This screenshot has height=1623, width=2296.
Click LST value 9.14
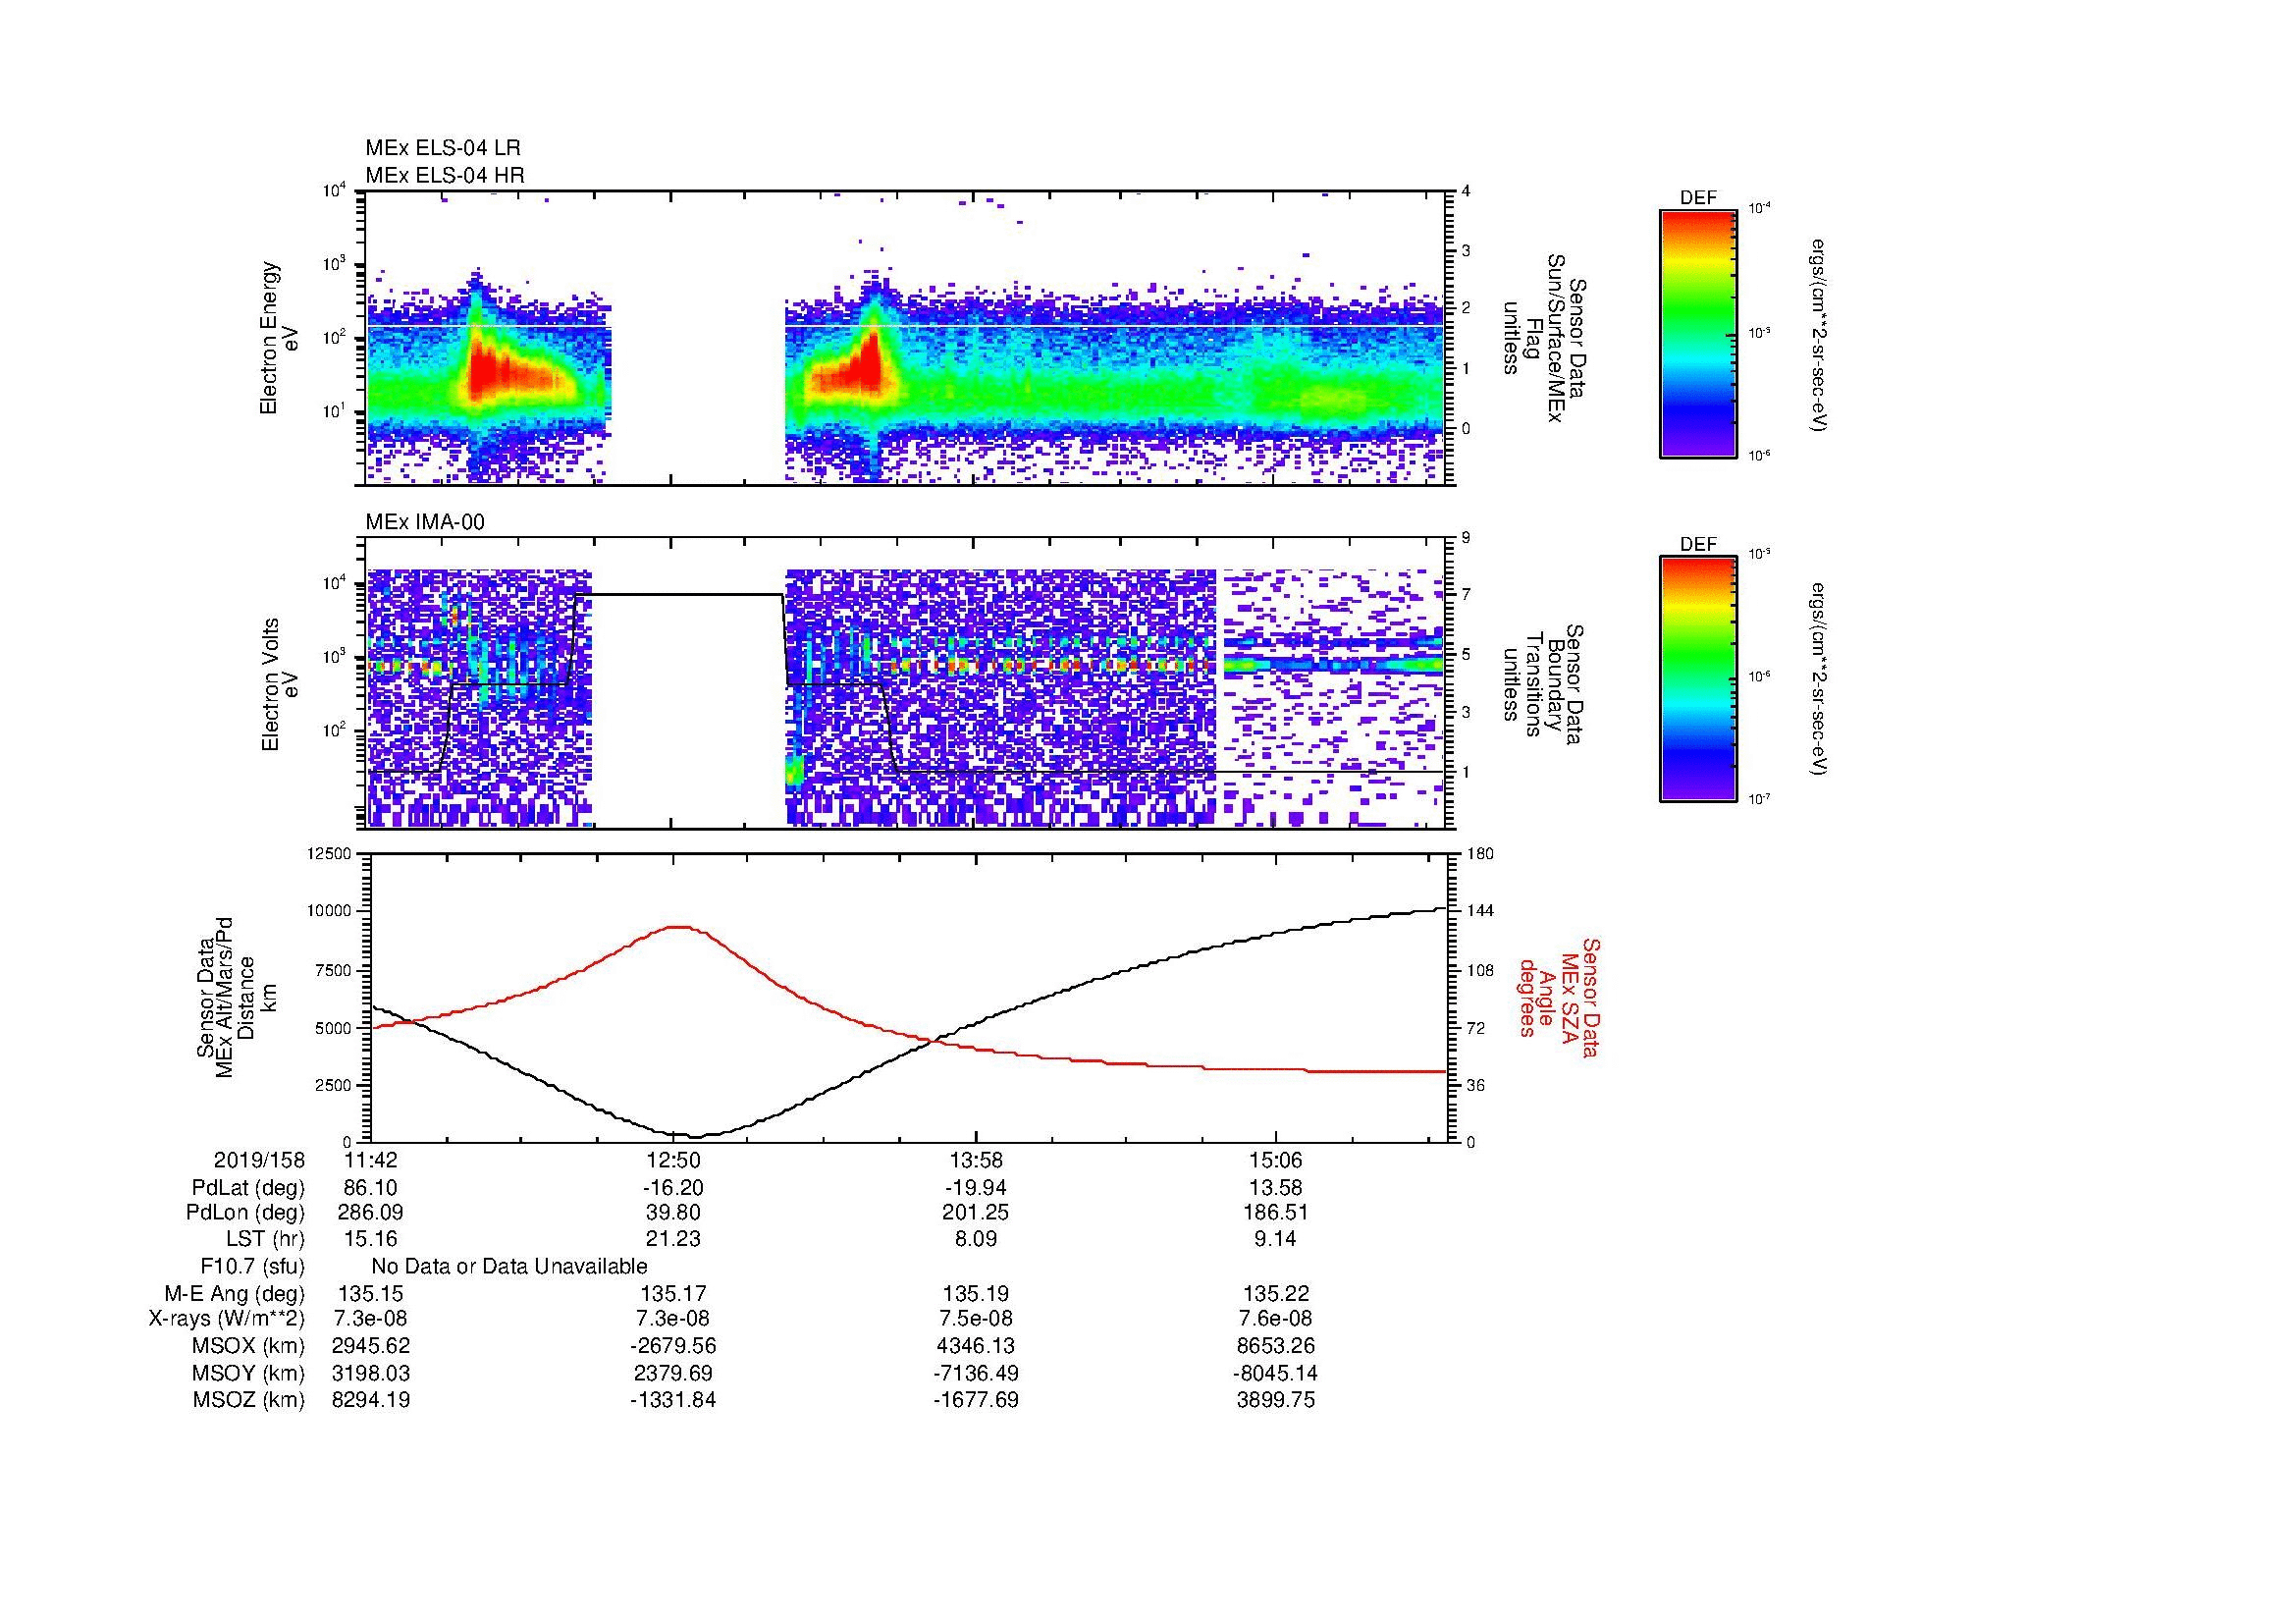[1276, 1241]
